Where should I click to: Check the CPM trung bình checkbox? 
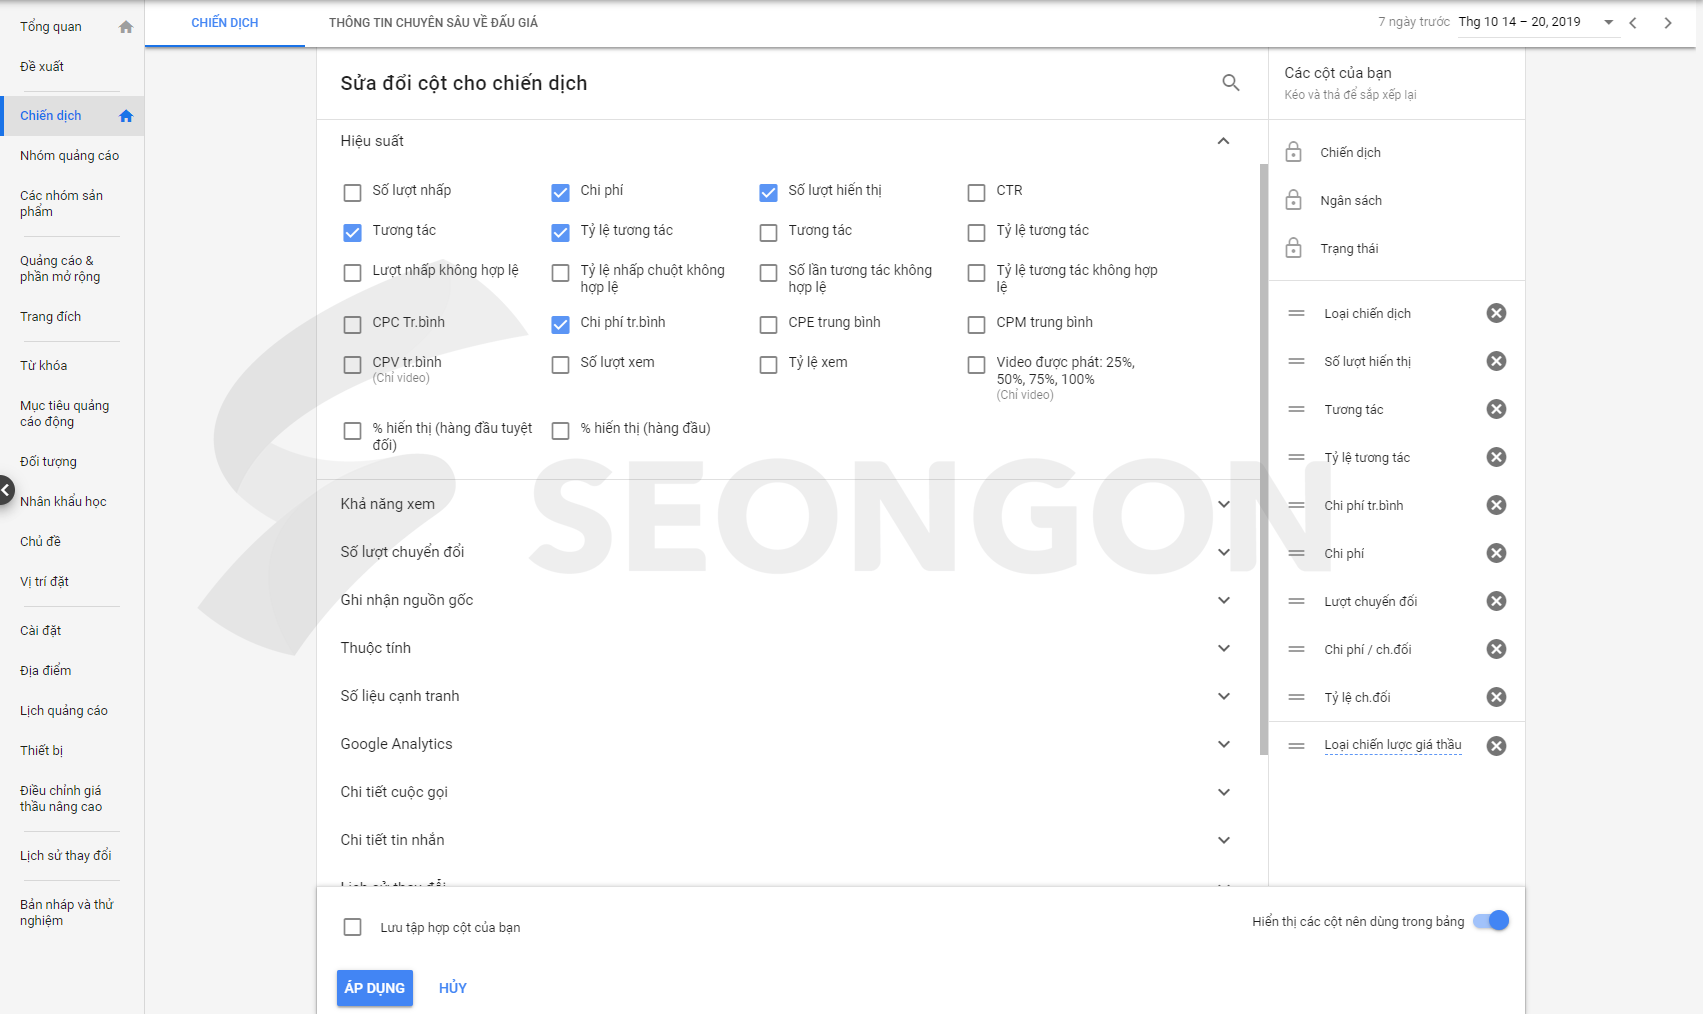tap(976, 325)
